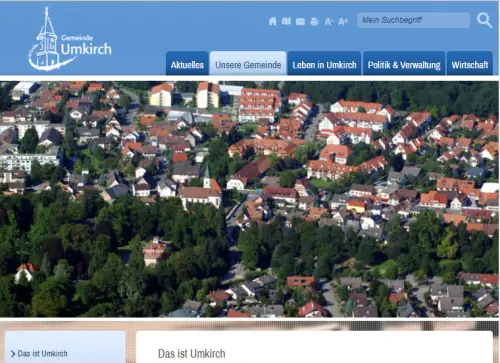Screen dimensions: 500x363
Task: Select the Unsere Gemeinde tab
Action: (248, 63)
